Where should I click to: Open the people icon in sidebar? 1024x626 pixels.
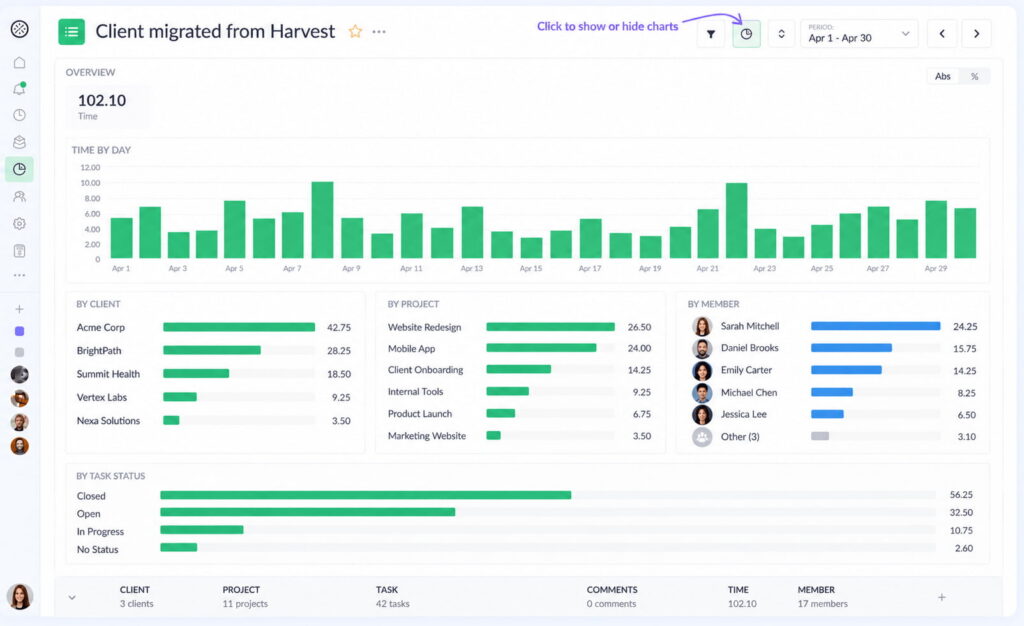click(x=20, y=196)
